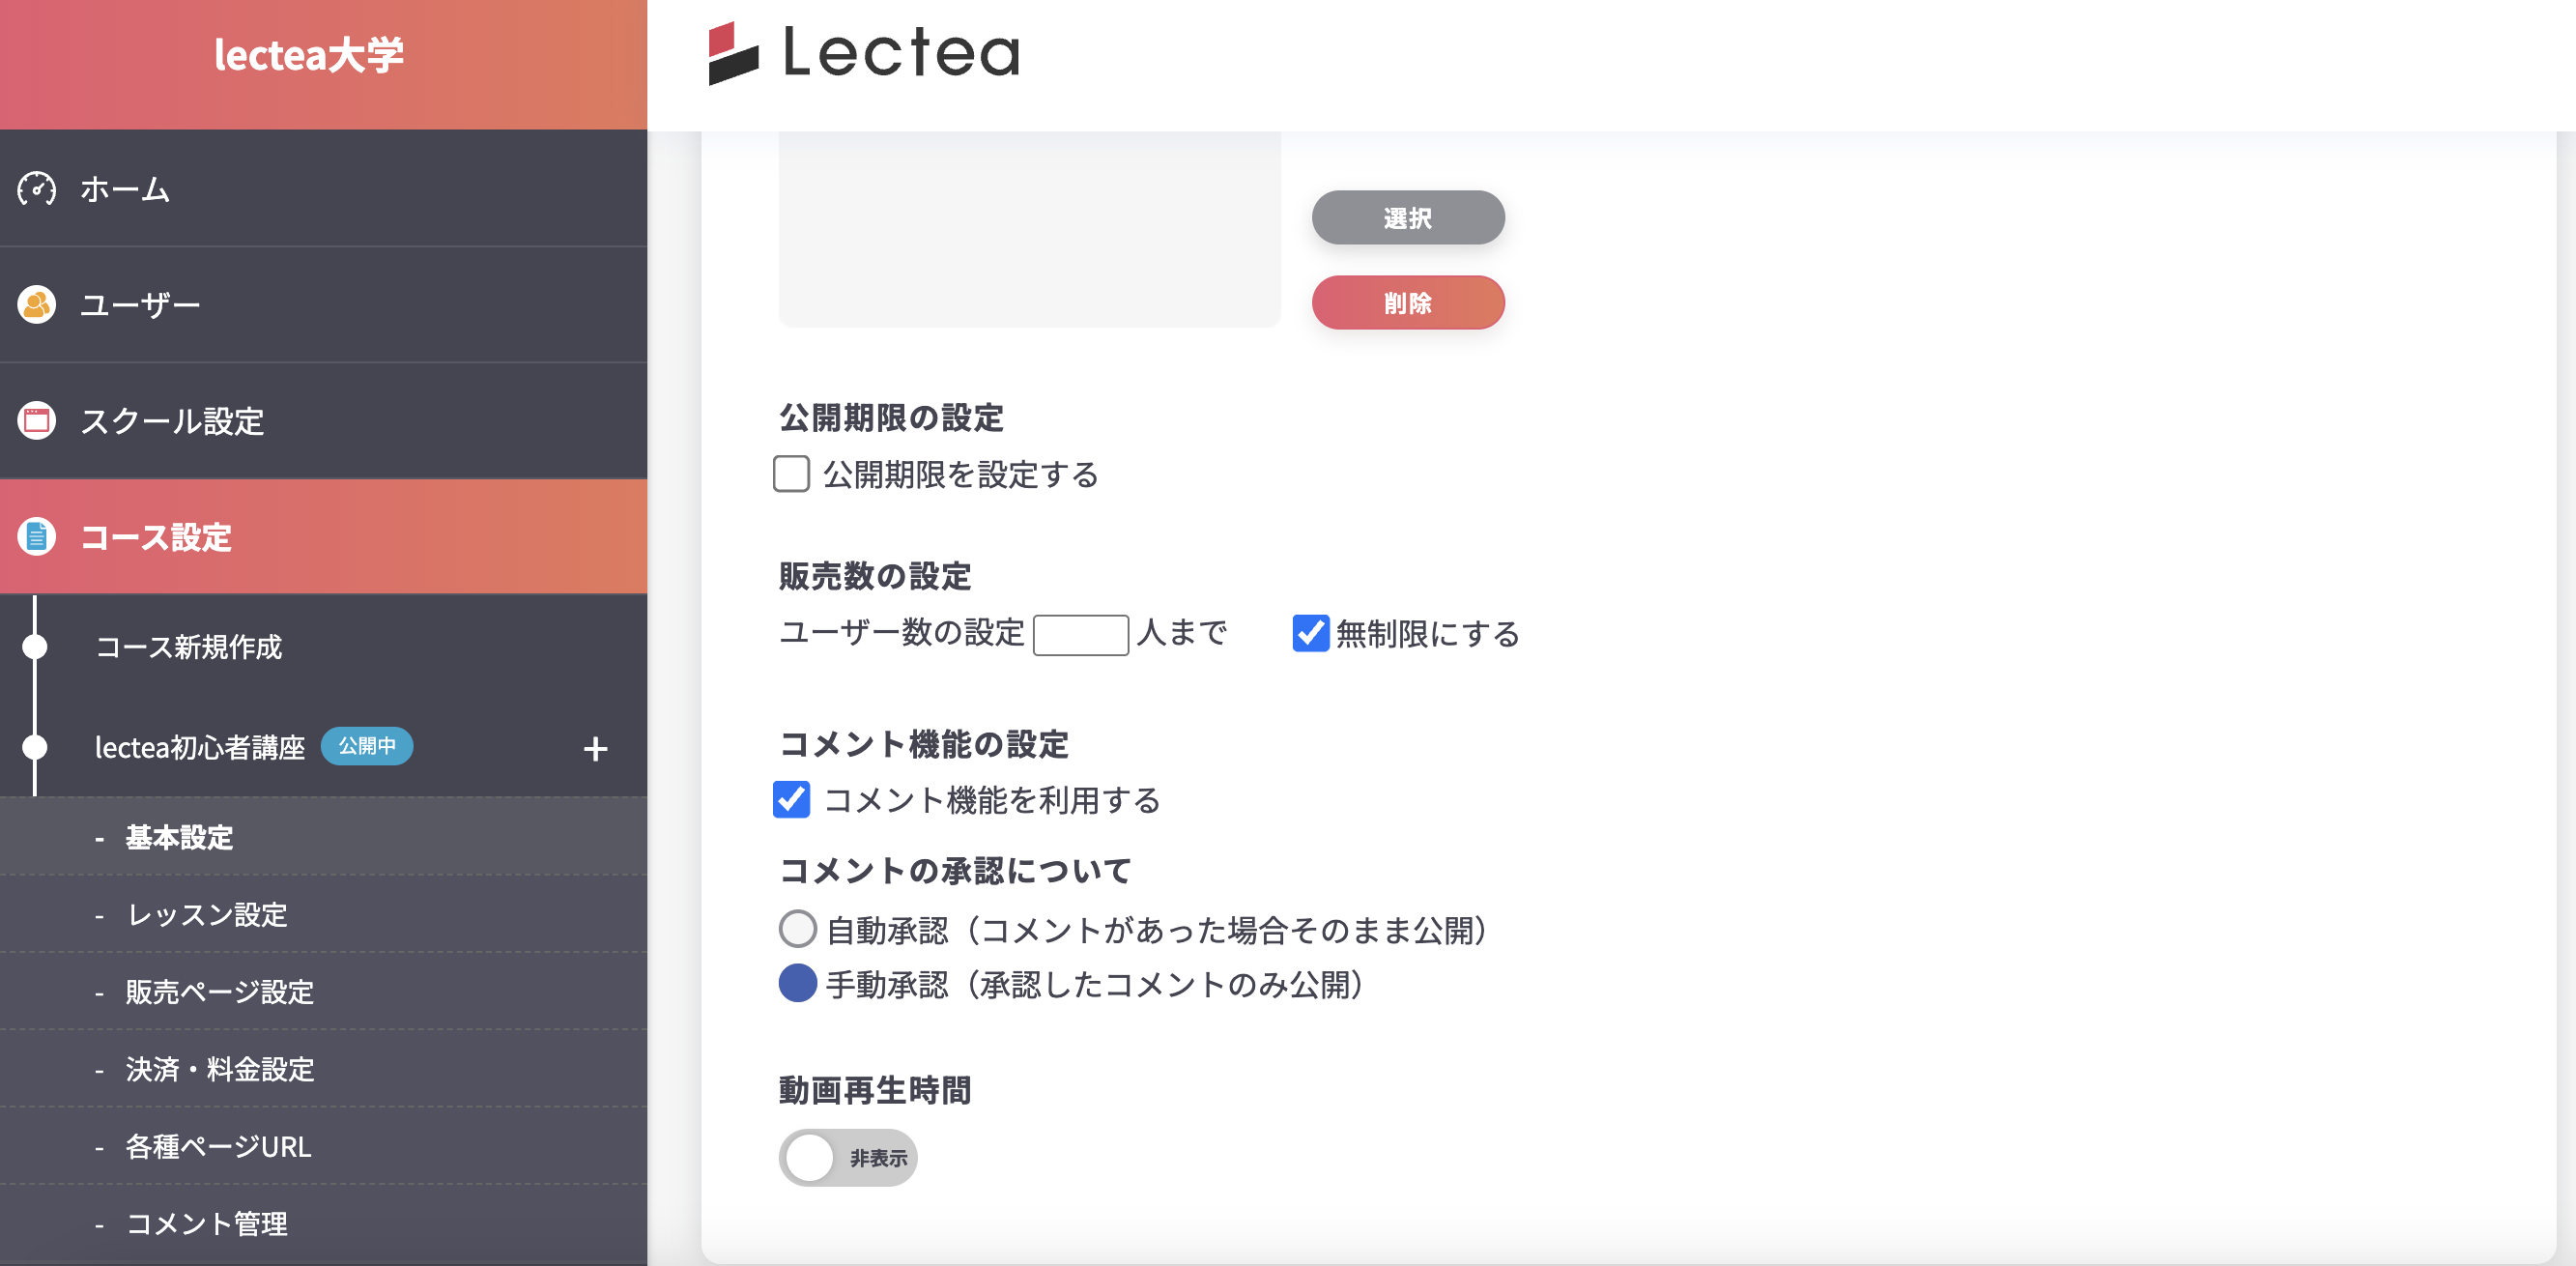Enable the 公開期限を設定する checkbox
Viewport: 2576px width, 1266px height.
791,475
